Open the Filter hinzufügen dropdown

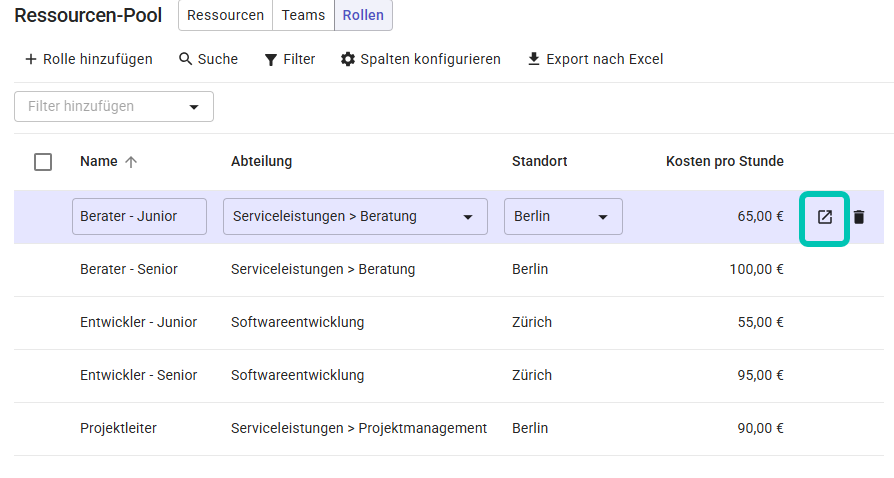pyautogui.click(x=114, y=107)
